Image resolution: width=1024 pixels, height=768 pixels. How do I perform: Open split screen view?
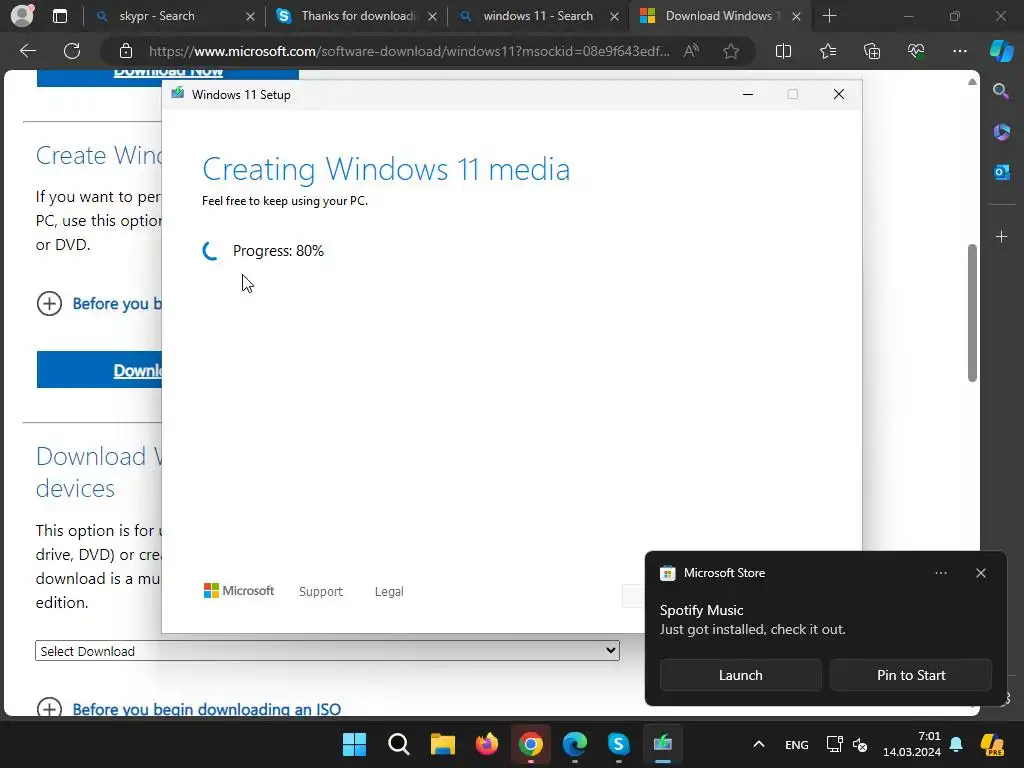(x=783, y=51)
